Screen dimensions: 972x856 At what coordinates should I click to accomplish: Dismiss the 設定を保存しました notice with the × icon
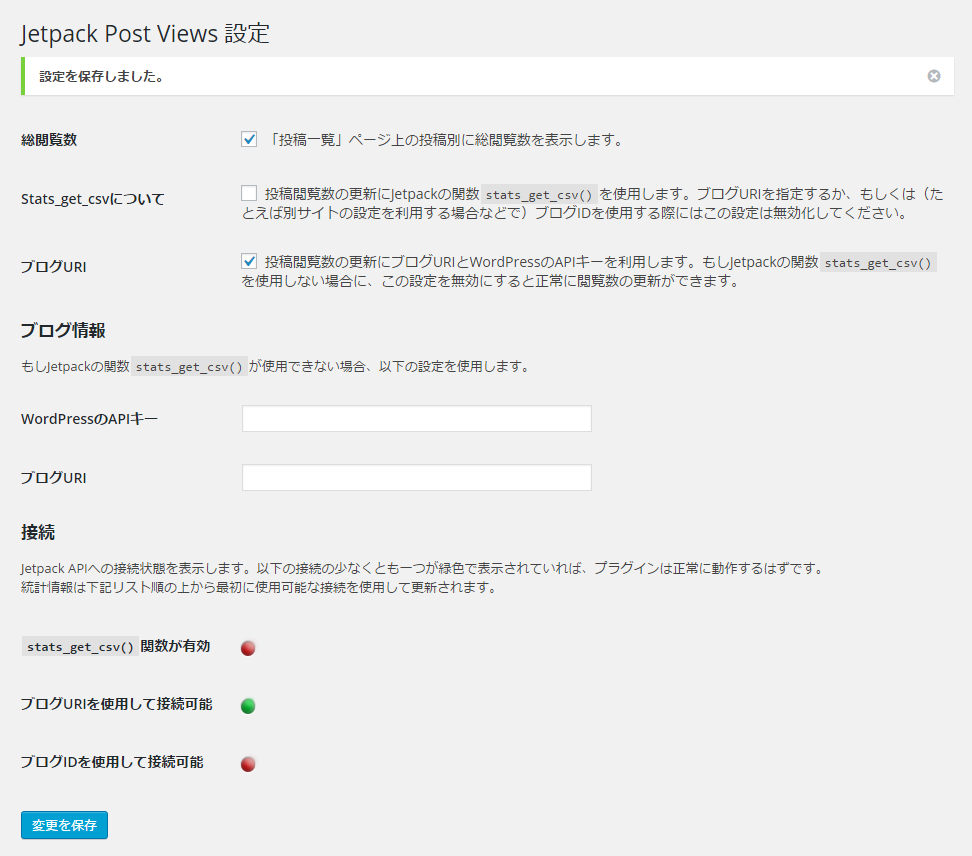(933, 75)
